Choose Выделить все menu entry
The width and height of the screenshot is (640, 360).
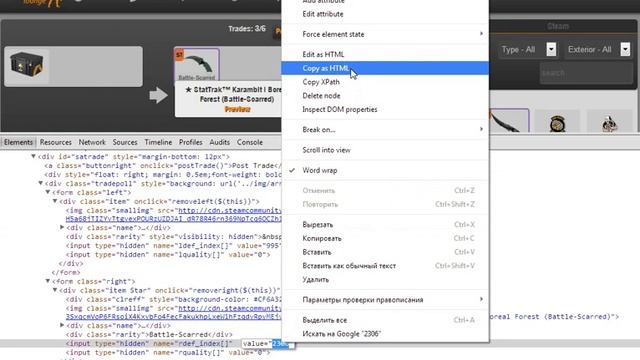click(x=385, y=320)
